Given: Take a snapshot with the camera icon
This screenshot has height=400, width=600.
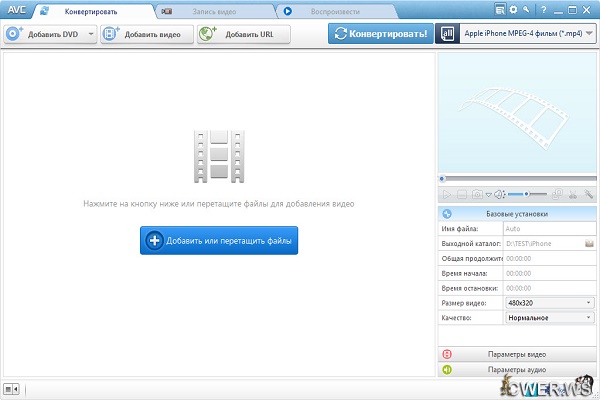Looking at the screenshot, I should 478,194.
